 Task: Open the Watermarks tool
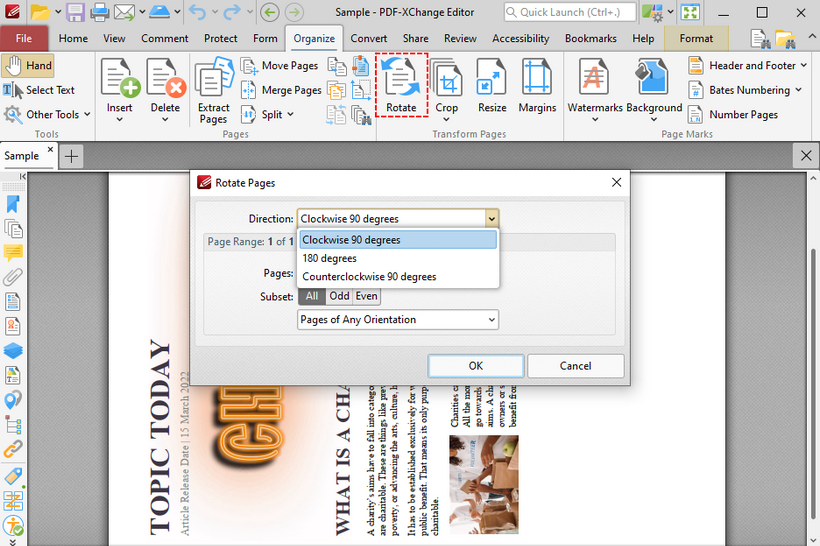tap(595, 89)
